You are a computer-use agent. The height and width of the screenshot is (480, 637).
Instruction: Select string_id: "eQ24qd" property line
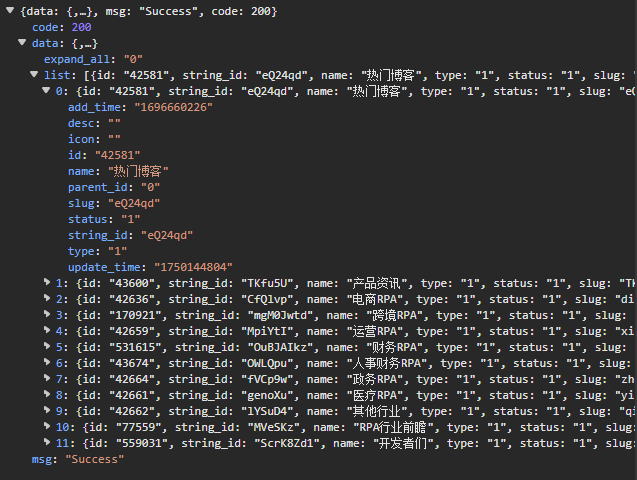[130, 235]
